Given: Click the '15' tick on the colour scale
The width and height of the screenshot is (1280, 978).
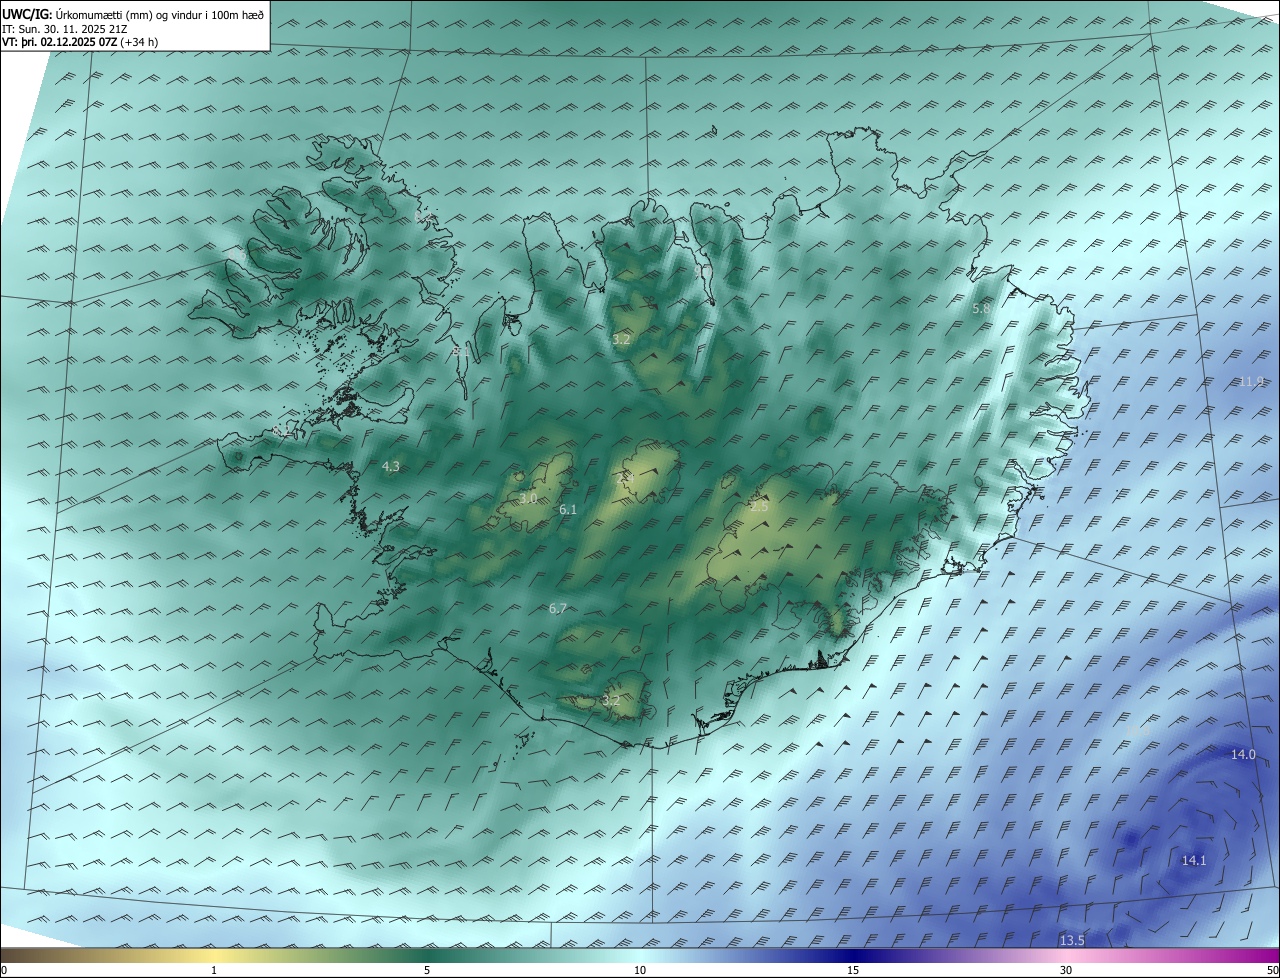Looking at the screenshot, I should pyautogui.click(x=853, y=970).
